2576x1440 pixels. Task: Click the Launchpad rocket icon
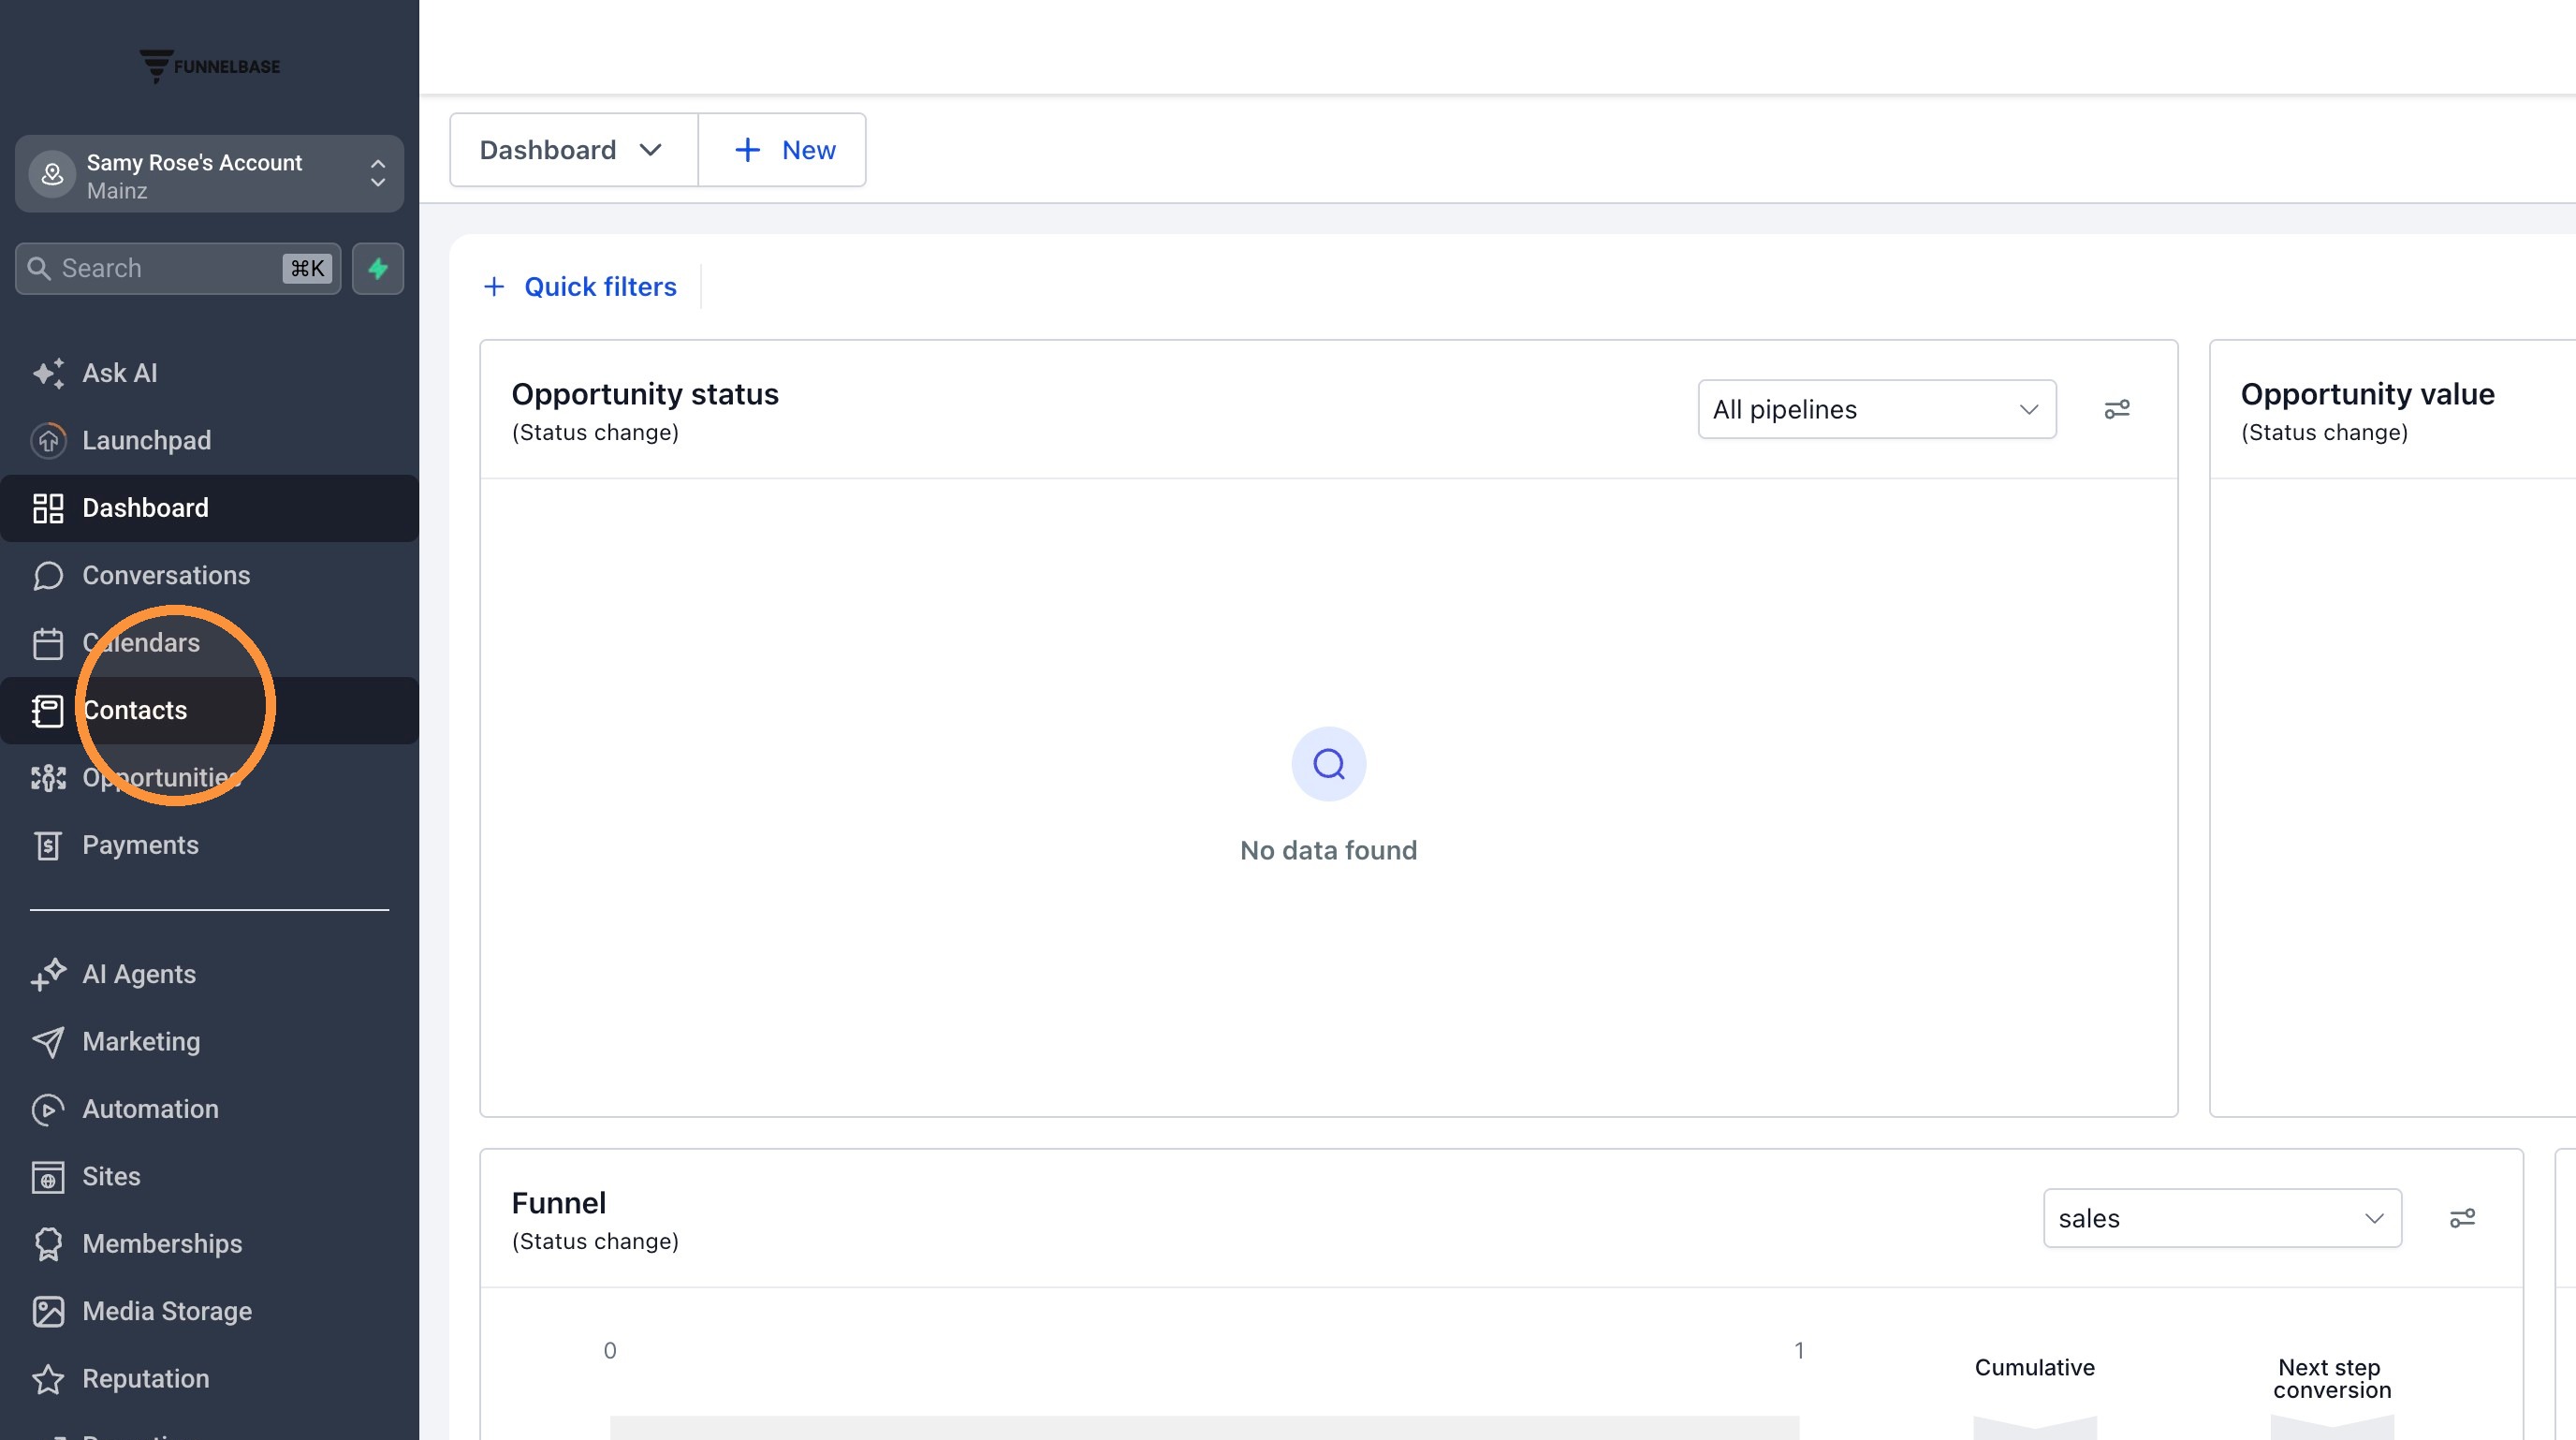(48, 440)
